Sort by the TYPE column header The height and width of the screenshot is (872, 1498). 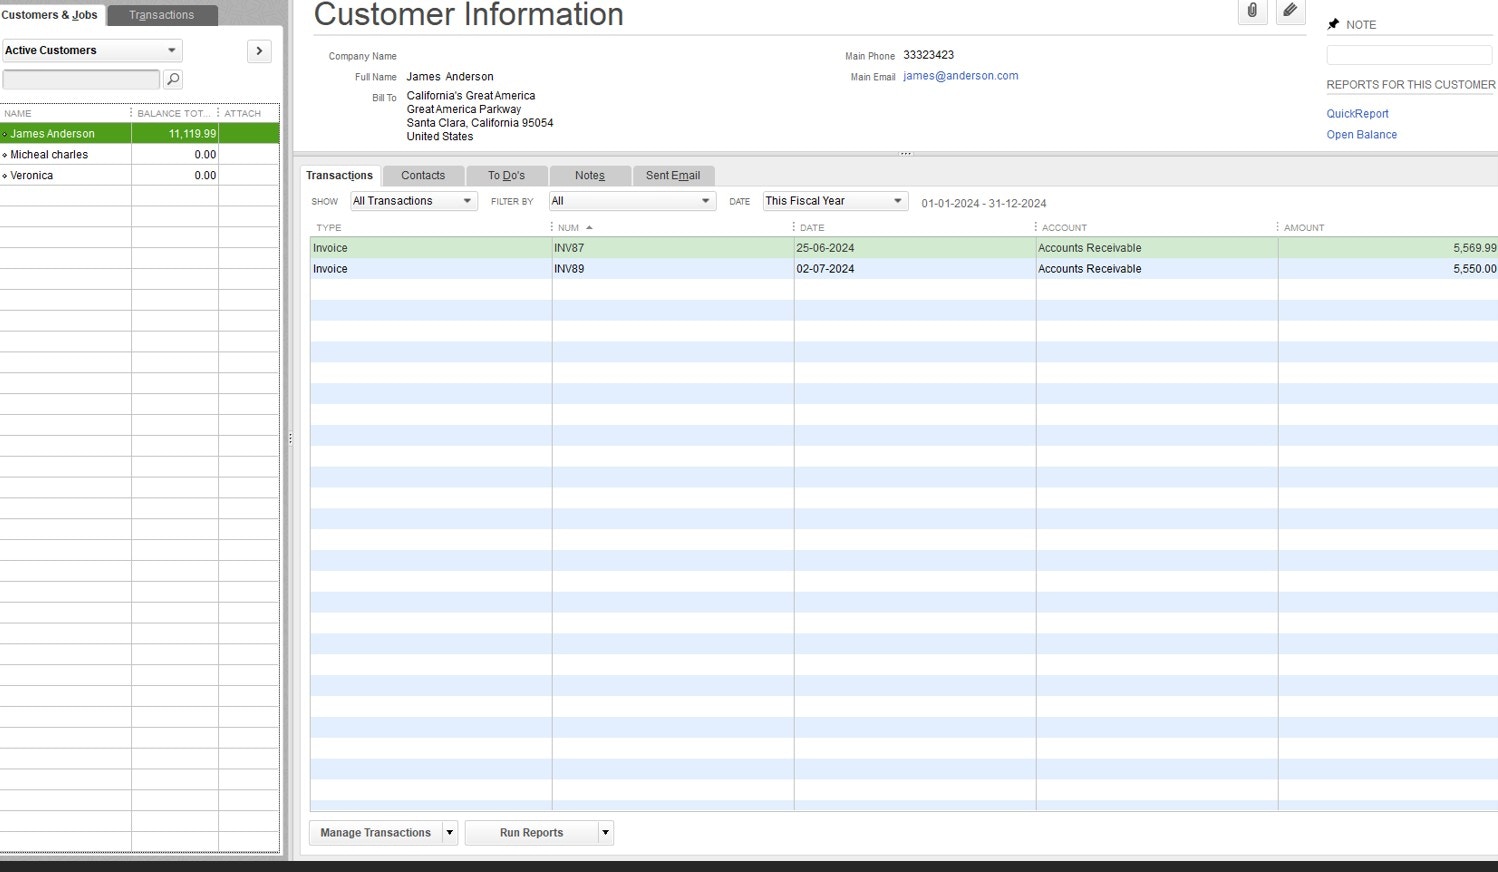[x=431, y=228]
